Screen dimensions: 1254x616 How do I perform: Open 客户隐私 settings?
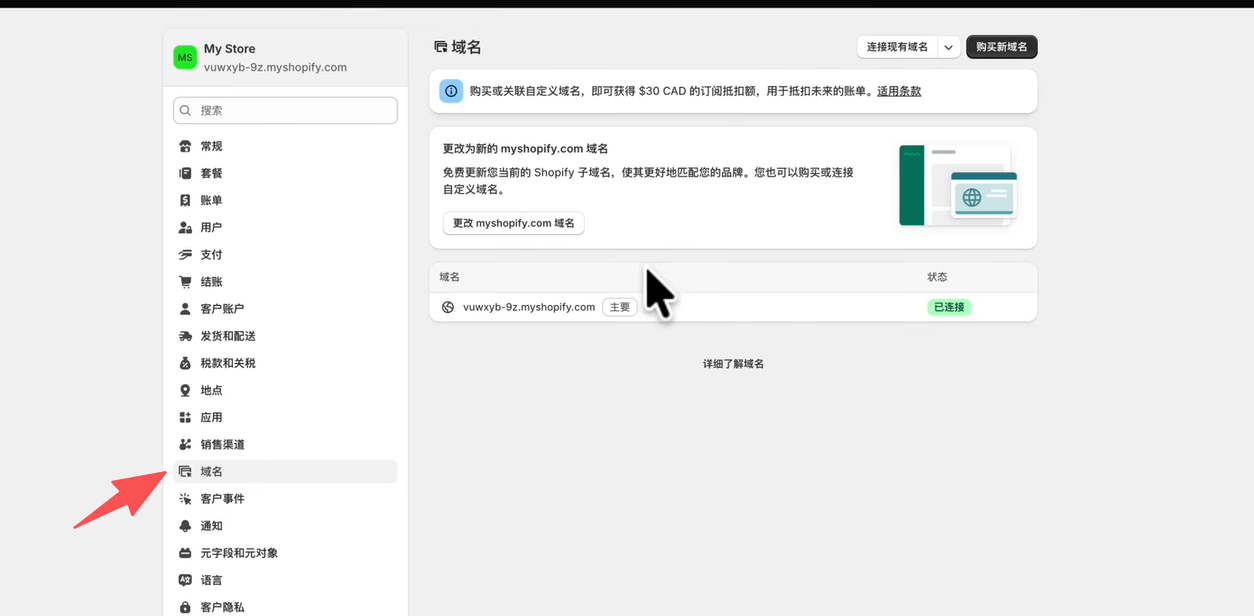(x=285, y=607)
